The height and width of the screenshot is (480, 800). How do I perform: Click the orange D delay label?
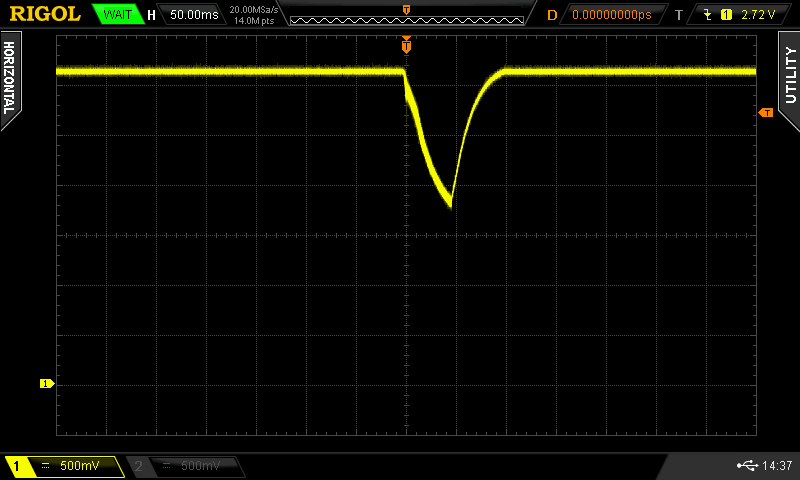(552, 15)
